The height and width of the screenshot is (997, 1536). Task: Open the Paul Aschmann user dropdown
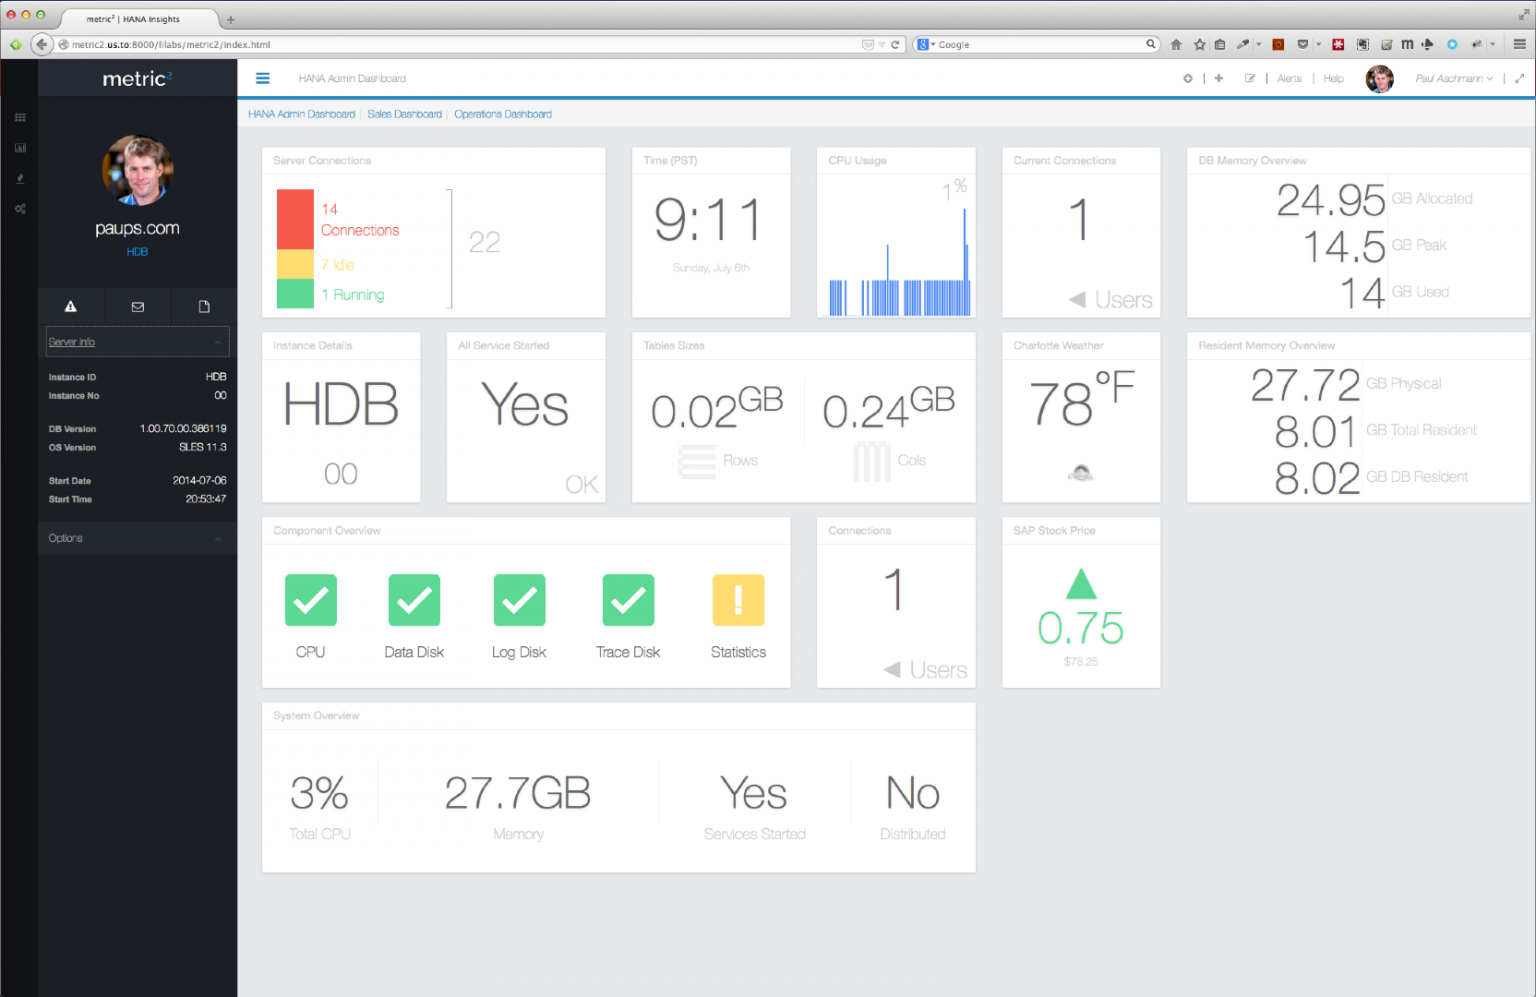click(1453, 78)
